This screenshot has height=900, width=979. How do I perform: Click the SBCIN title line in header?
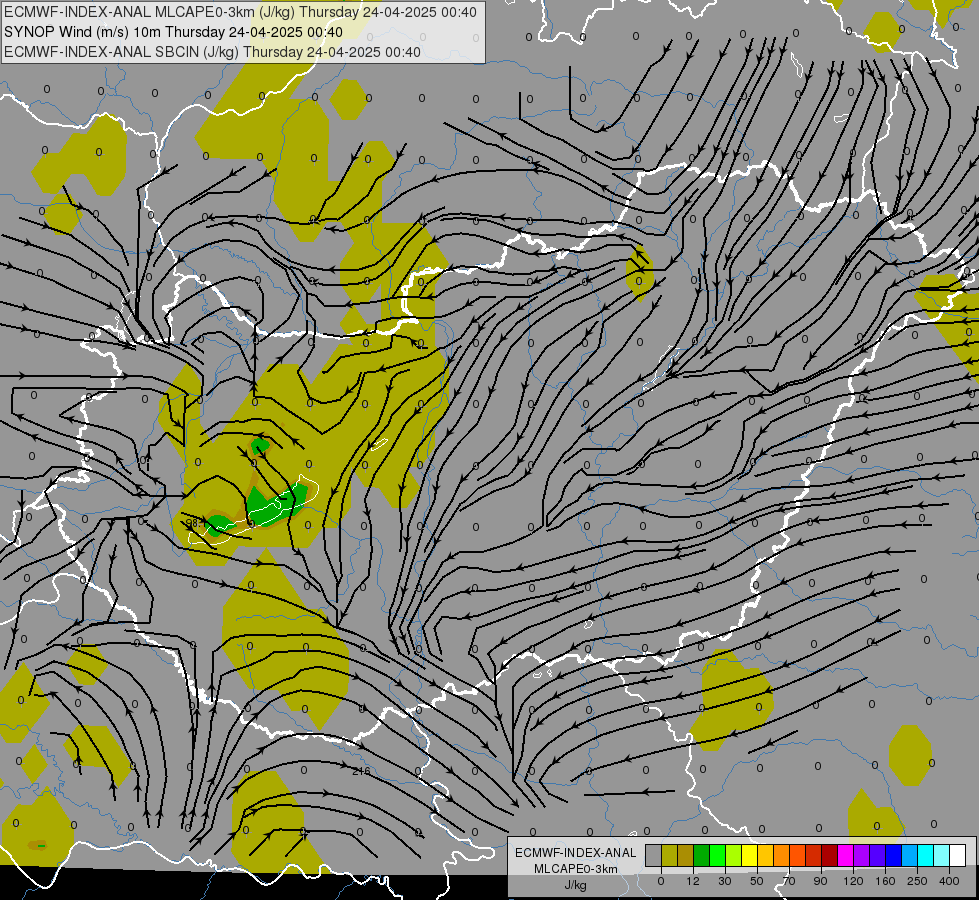tap(212, 52)
